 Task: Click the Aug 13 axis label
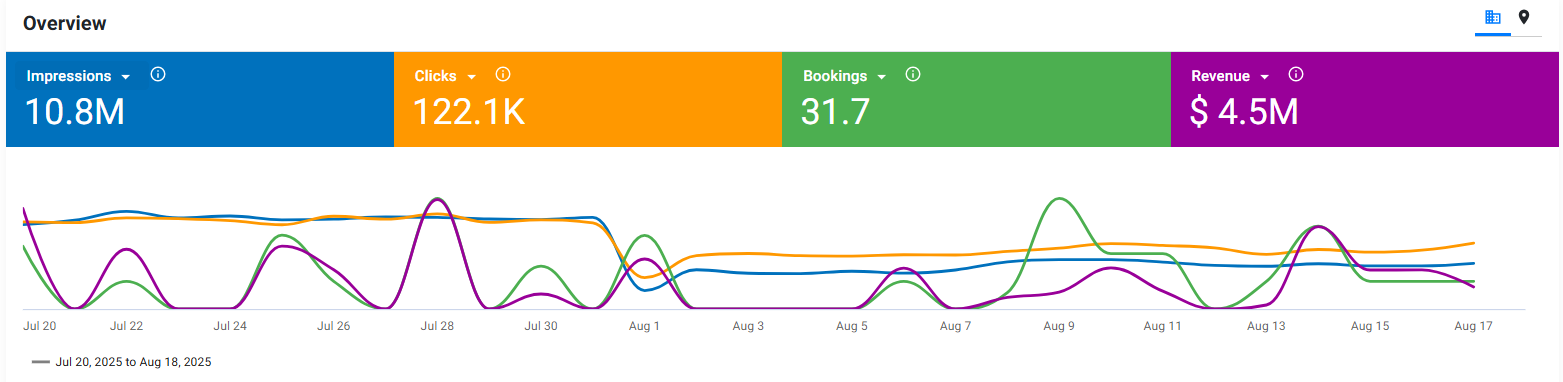1266,326
